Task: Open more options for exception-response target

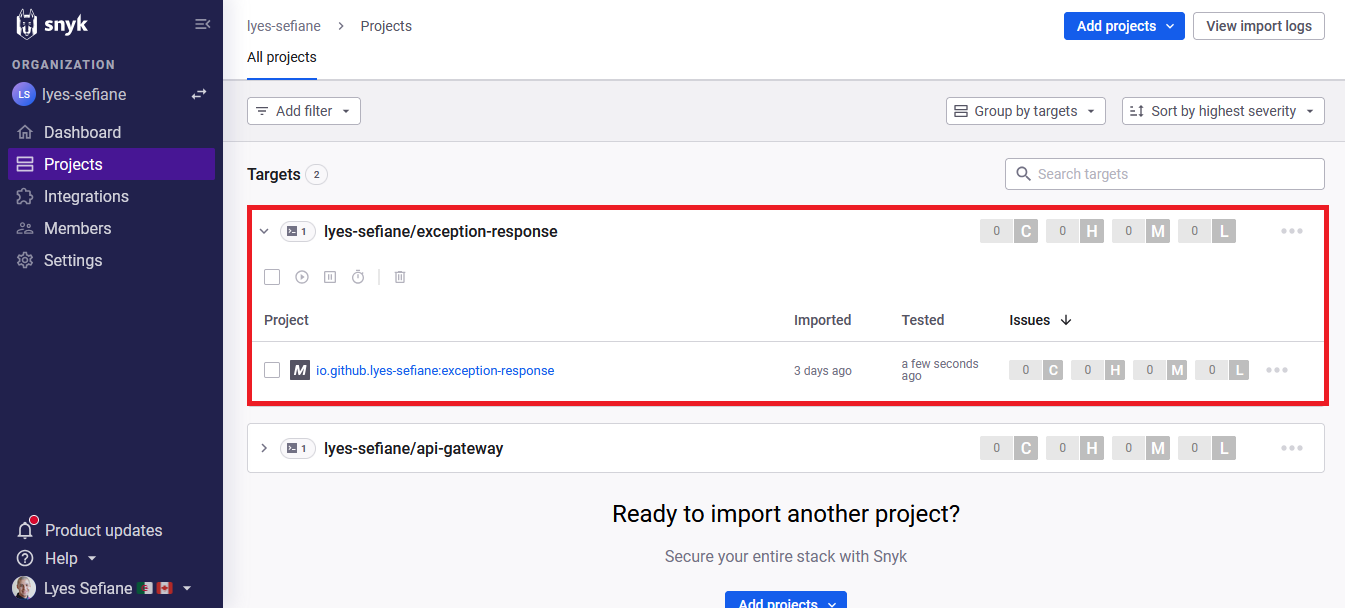Action: [x=1292, y=231]
